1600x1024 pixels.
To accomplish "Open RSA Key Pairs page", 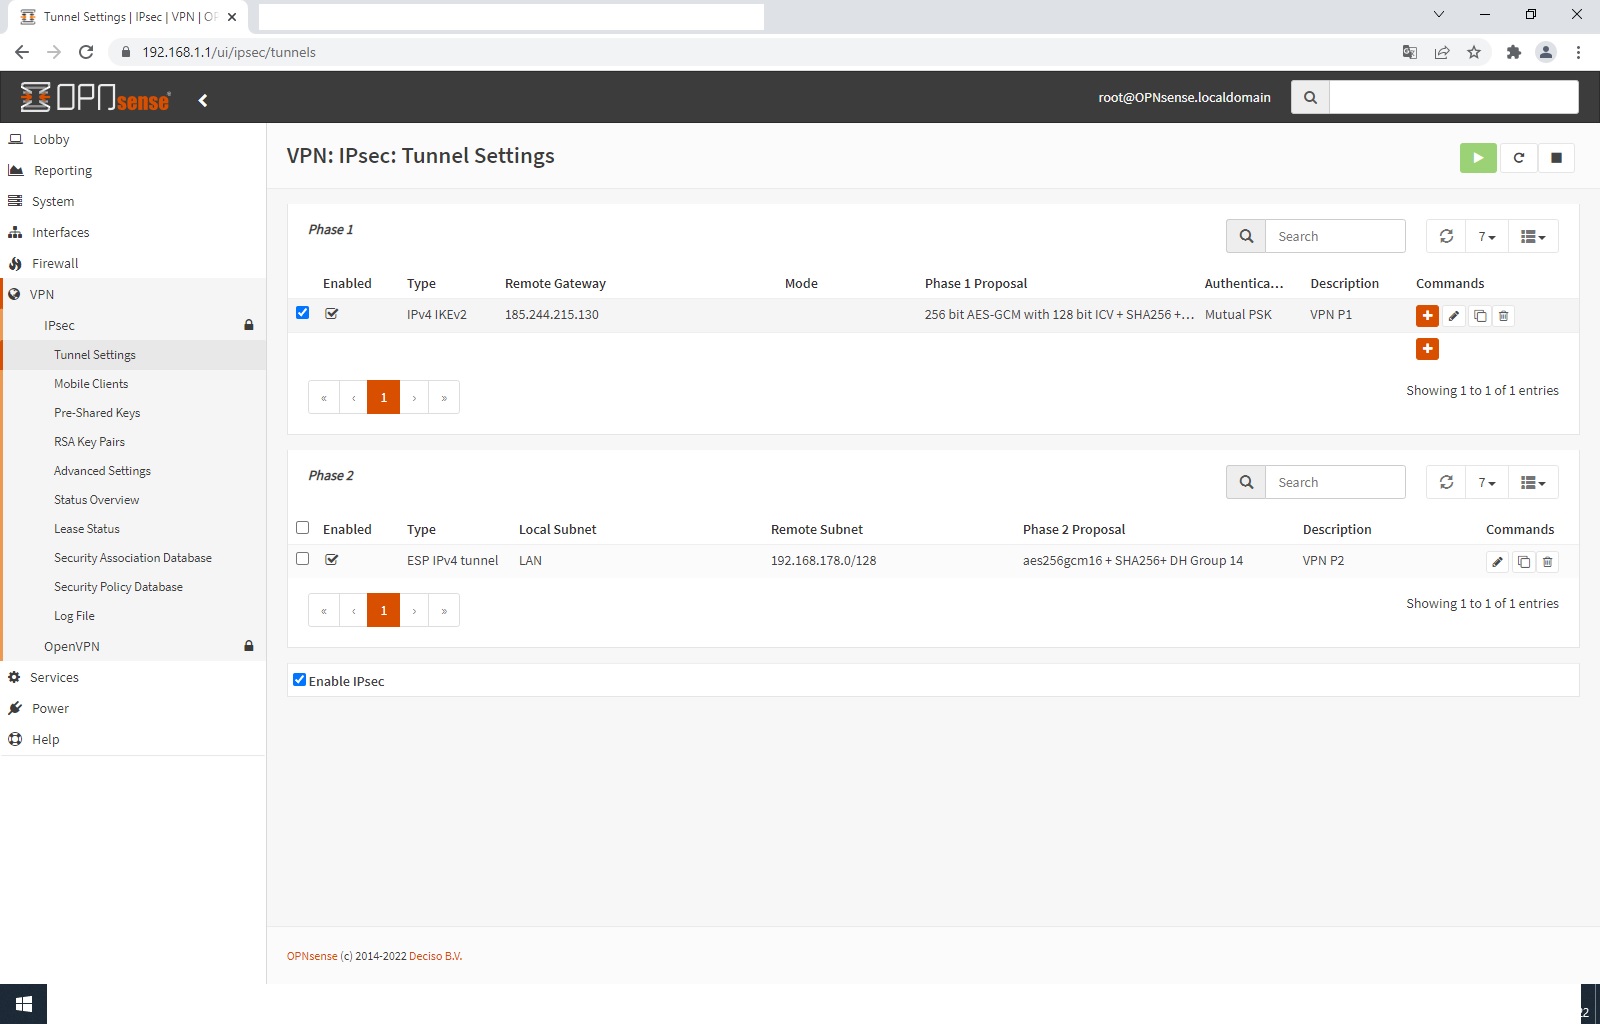I will click(x=89, y=442).
